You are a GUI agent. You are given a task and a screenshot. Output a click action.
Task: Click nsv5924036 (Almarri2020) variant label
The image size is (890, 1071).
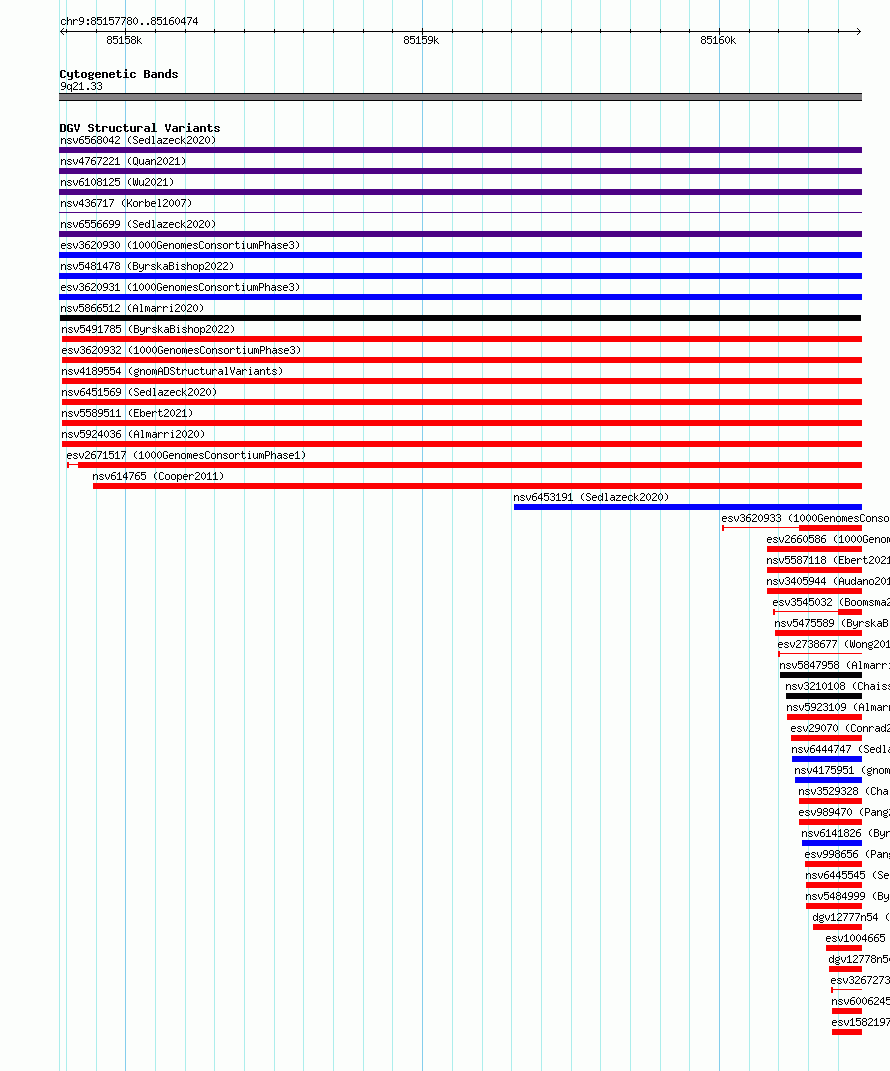[x=133, y=434]
